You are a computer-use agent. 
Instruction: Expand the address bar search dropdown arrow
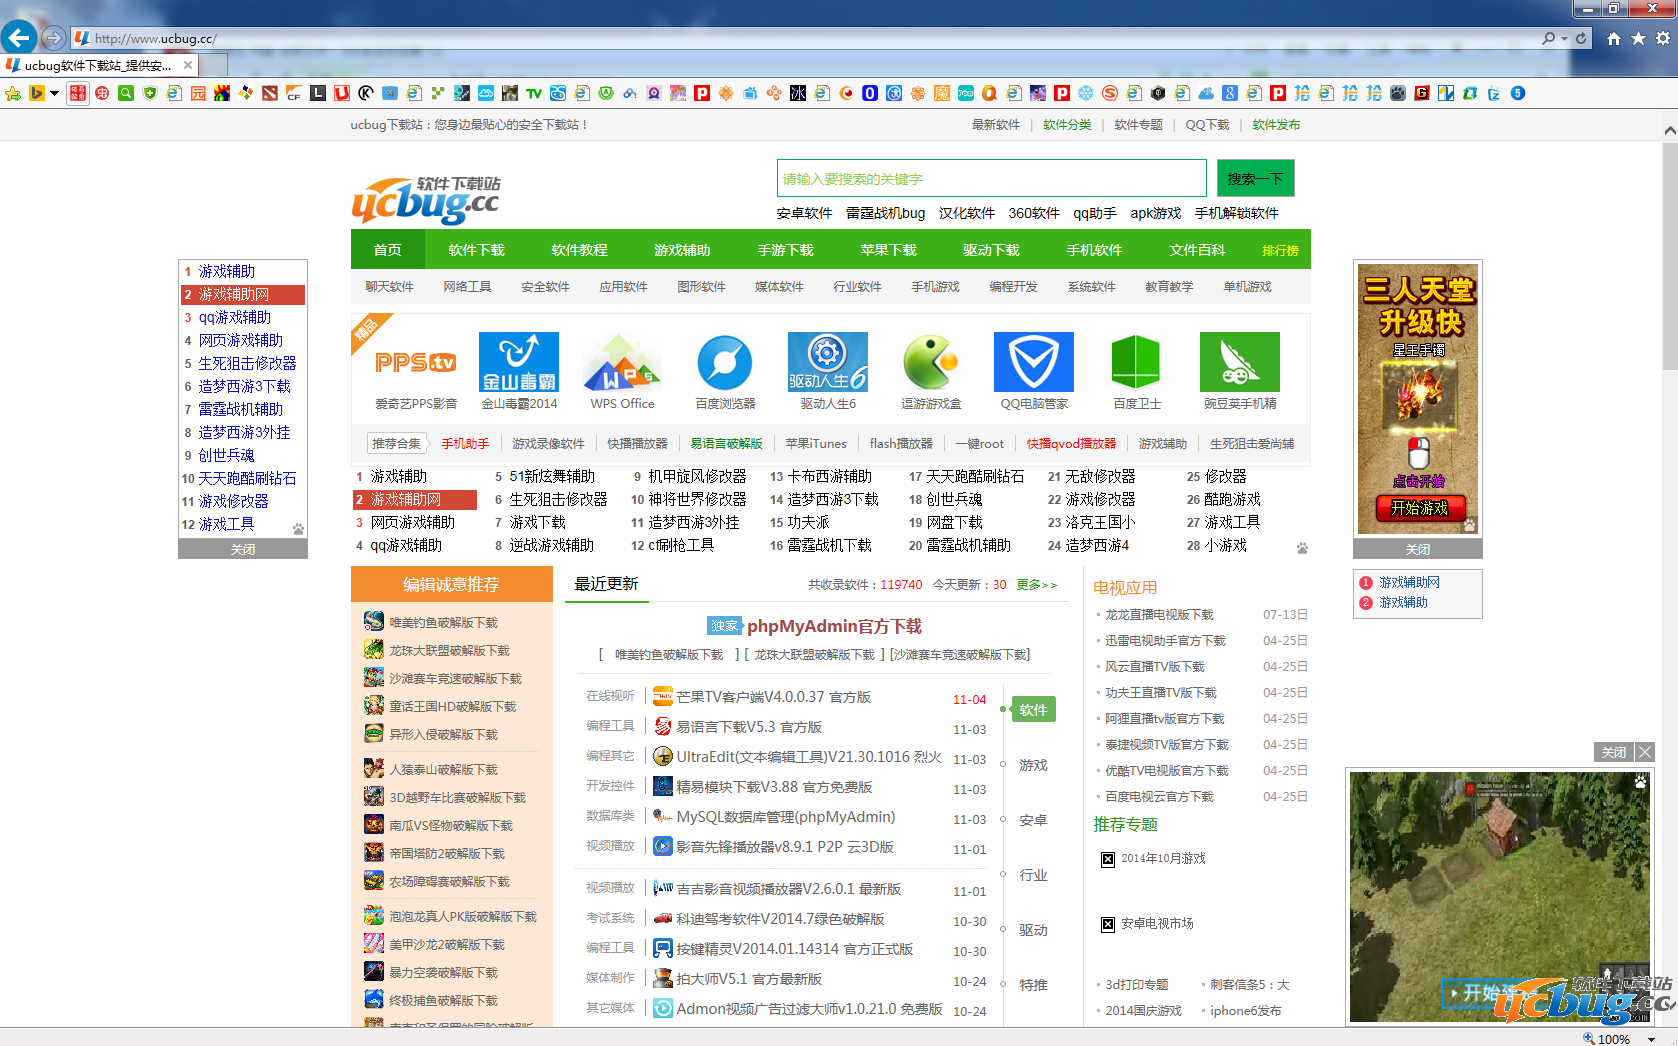1564,38
